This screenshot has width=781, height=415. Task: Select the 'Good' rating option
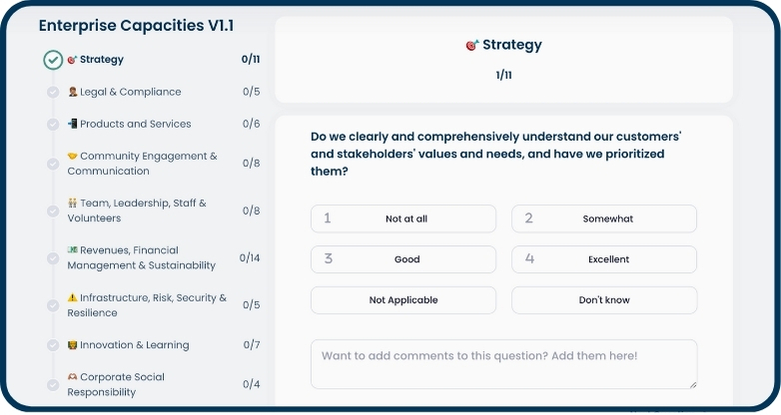(403, 259)
